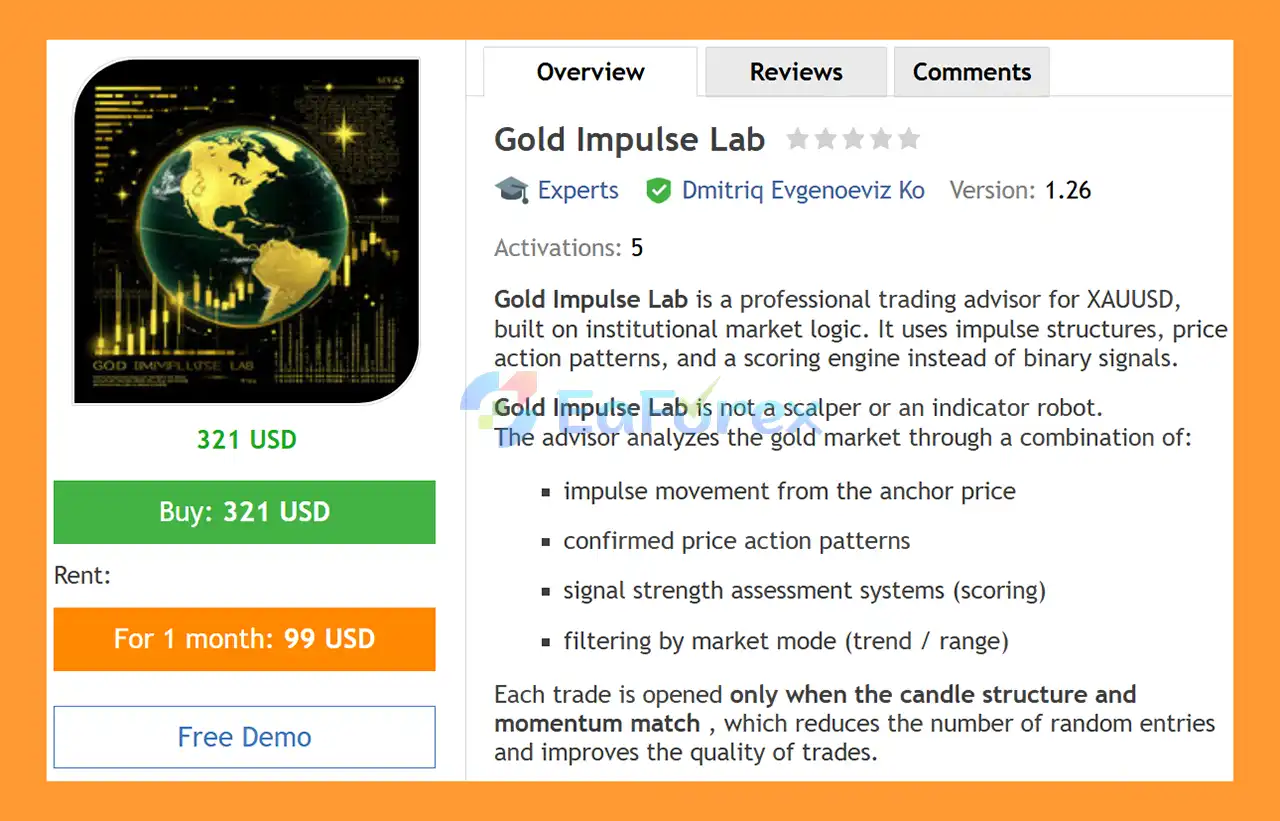Open the Reviews tab
1280x821 pixels.
pos(796,72)
